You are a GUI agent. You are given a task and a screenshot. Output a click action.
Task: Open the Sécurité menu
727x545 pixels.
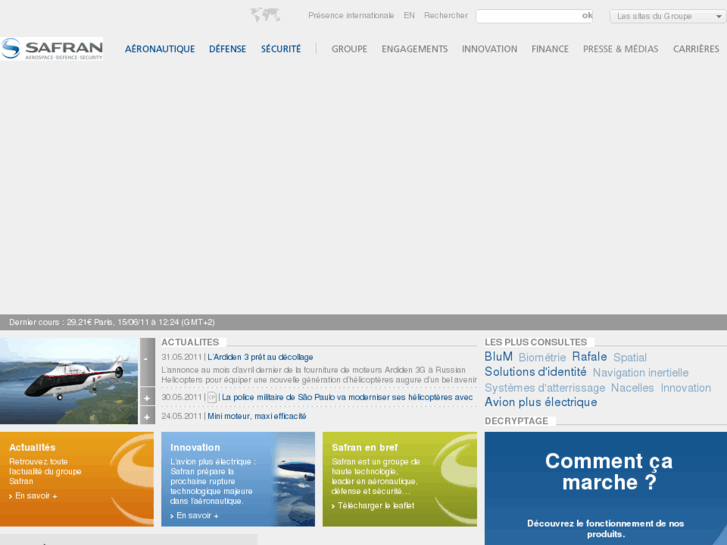coord(281,49)
